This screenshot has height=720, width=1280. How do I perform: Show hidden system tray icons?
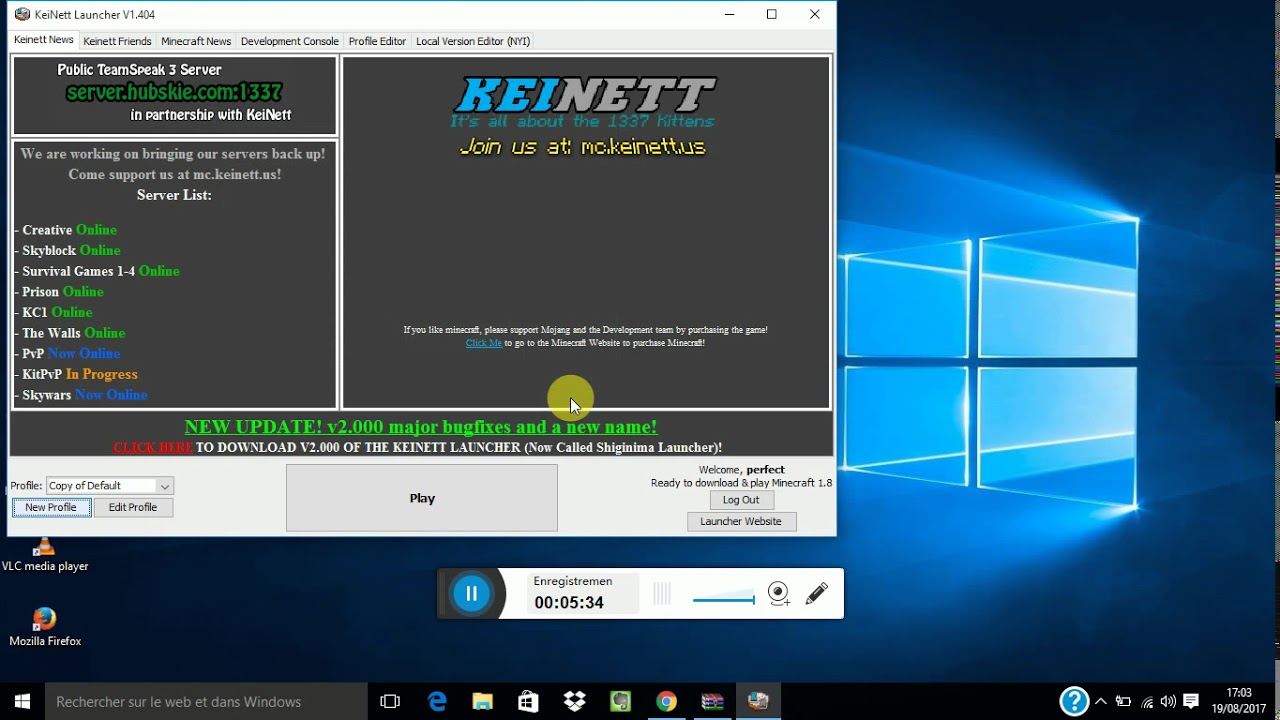click(1101, 702)
